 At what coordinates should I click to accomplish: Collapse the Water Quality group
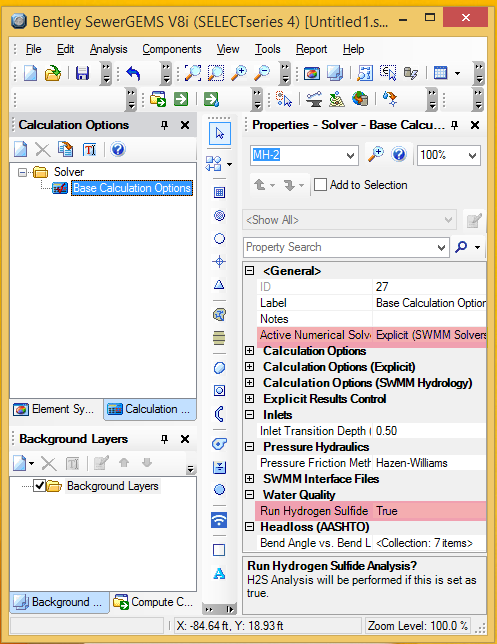point(249,495)
